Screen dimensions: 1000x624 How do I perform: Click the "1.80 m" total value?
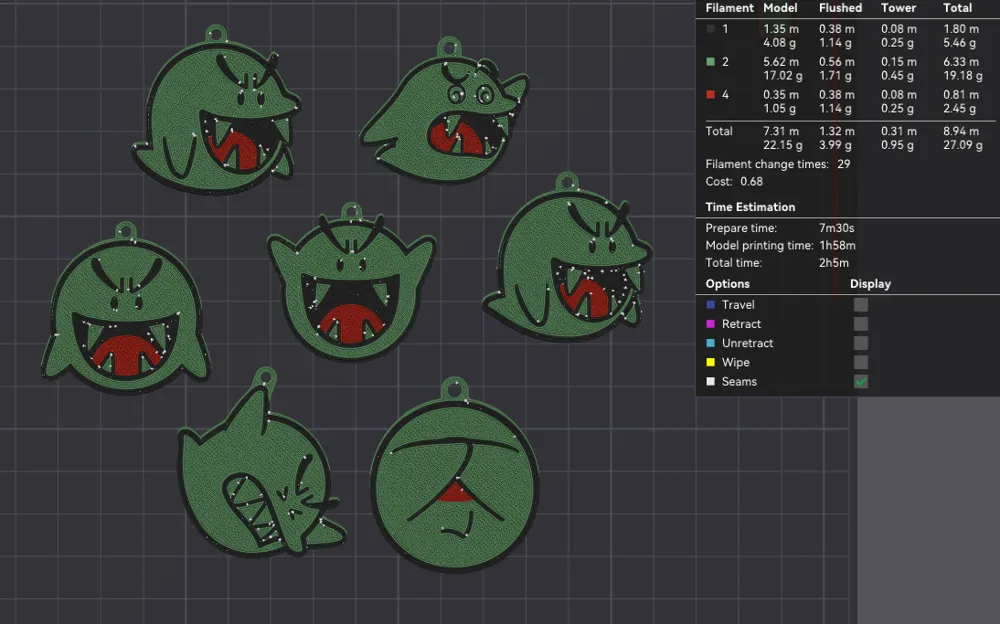[961, 29]
